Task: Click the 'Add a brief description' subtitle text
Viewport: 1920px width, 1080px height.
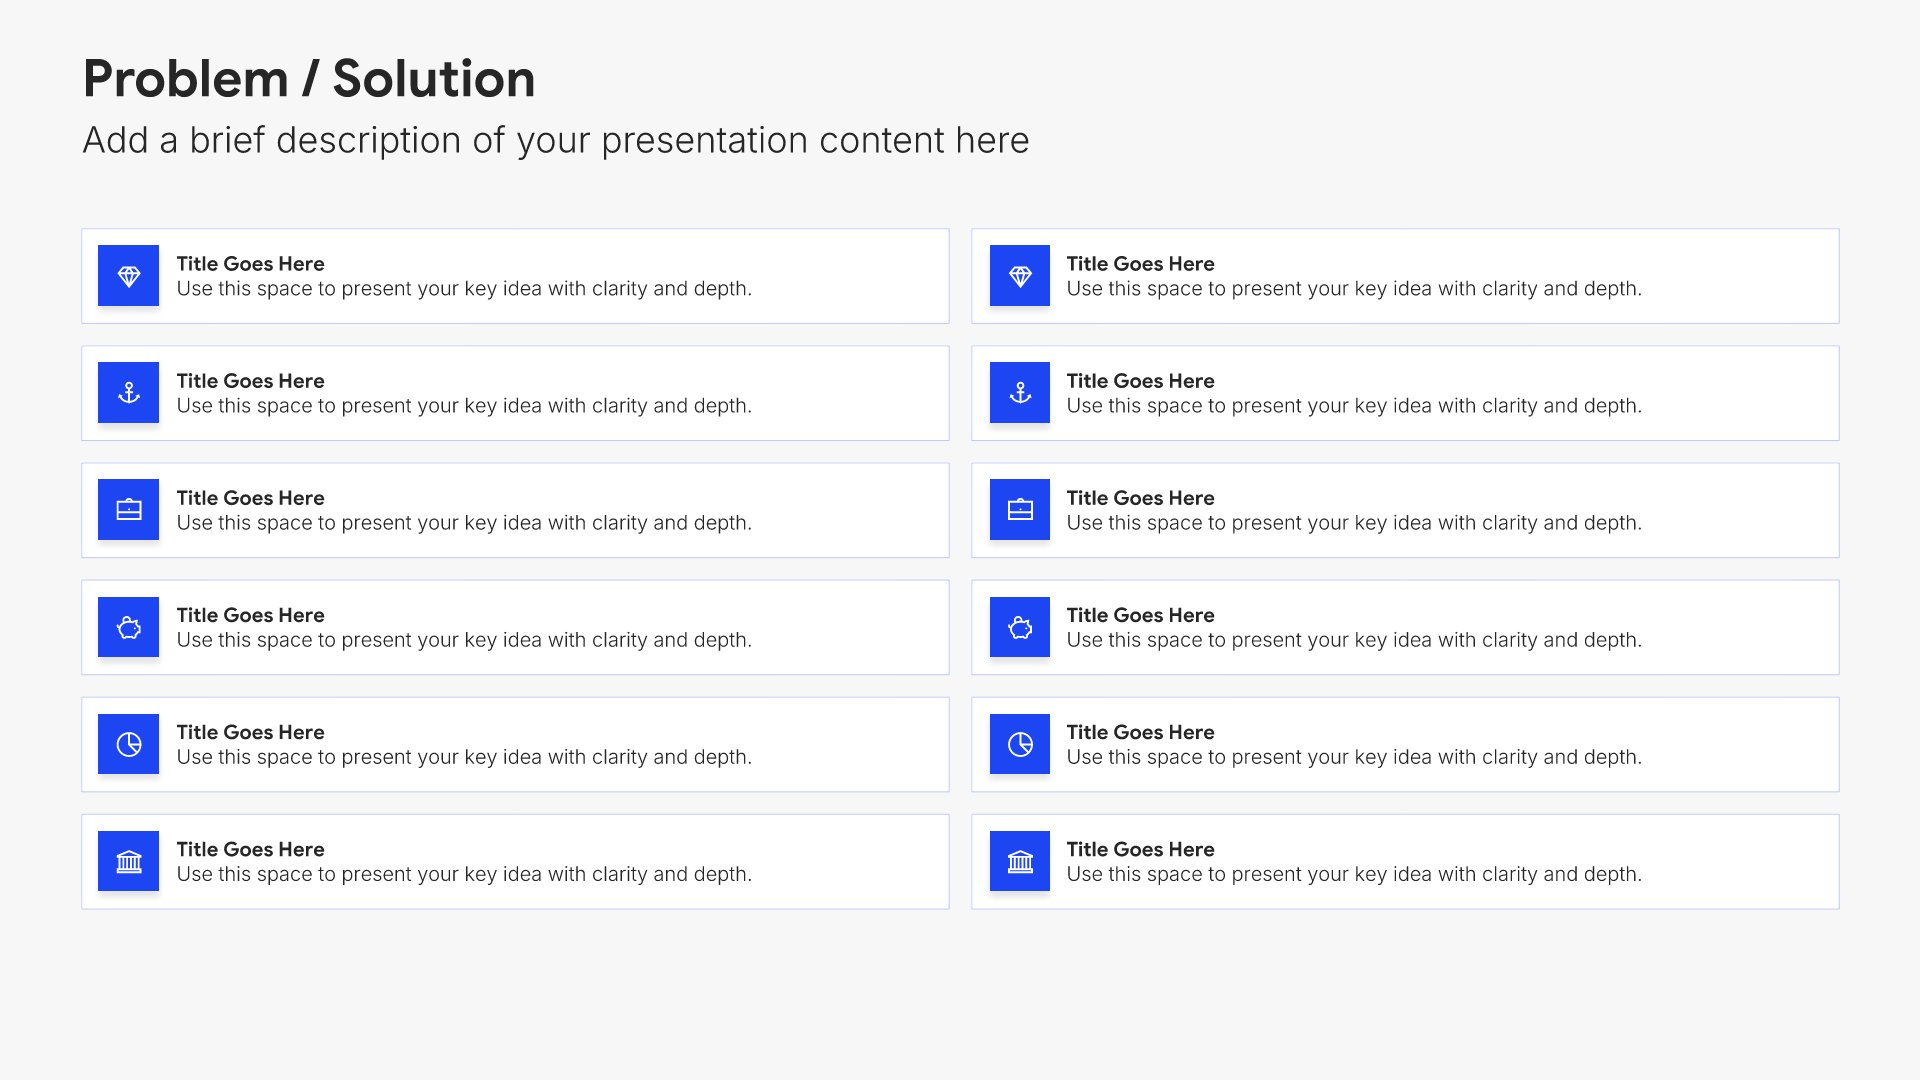Action: pyautogui.click(x=555, y=140)
